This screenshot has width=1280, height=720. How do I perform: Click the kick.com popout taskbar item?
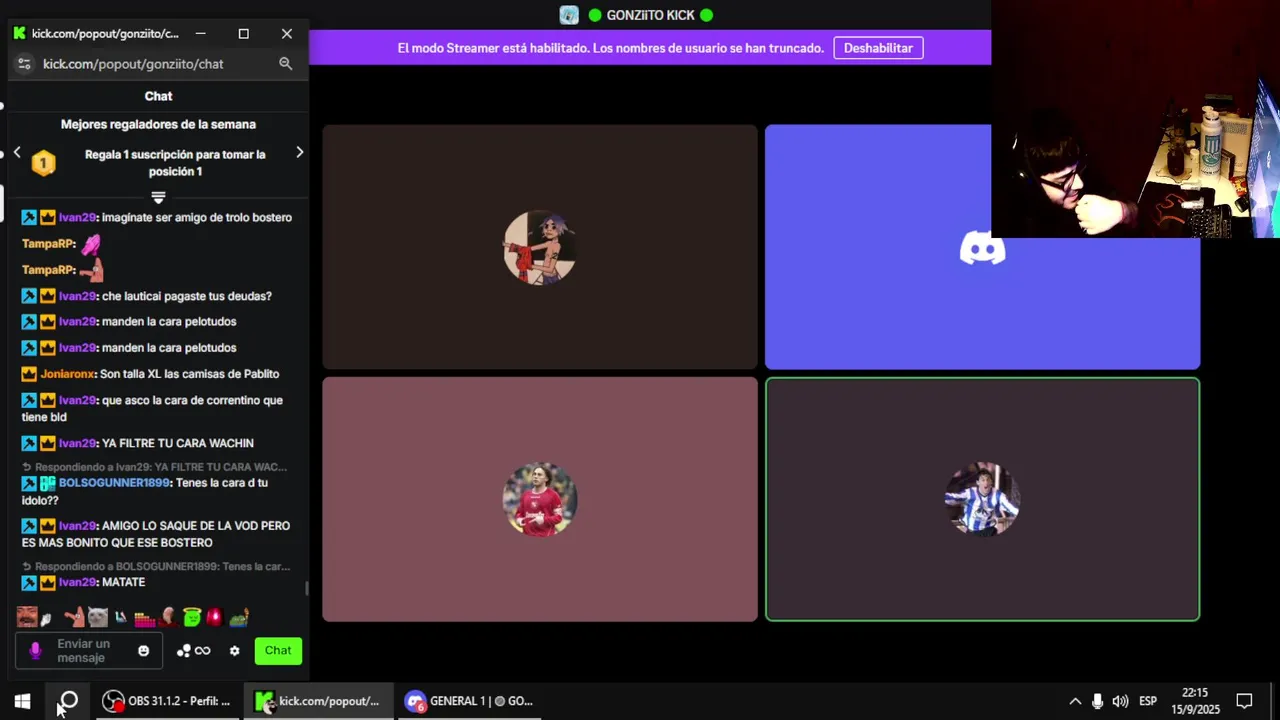point(318,701)
